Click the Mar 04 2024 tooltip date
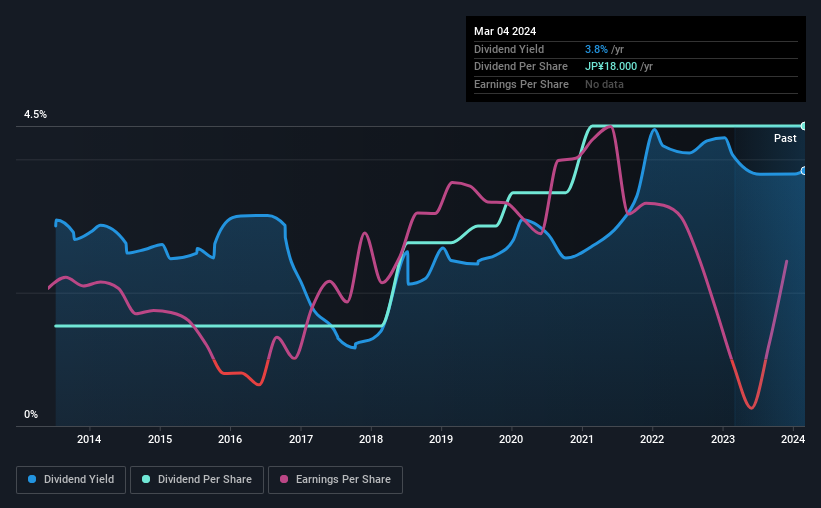Viewport: 821px width, 508px height. click(505, 31)
